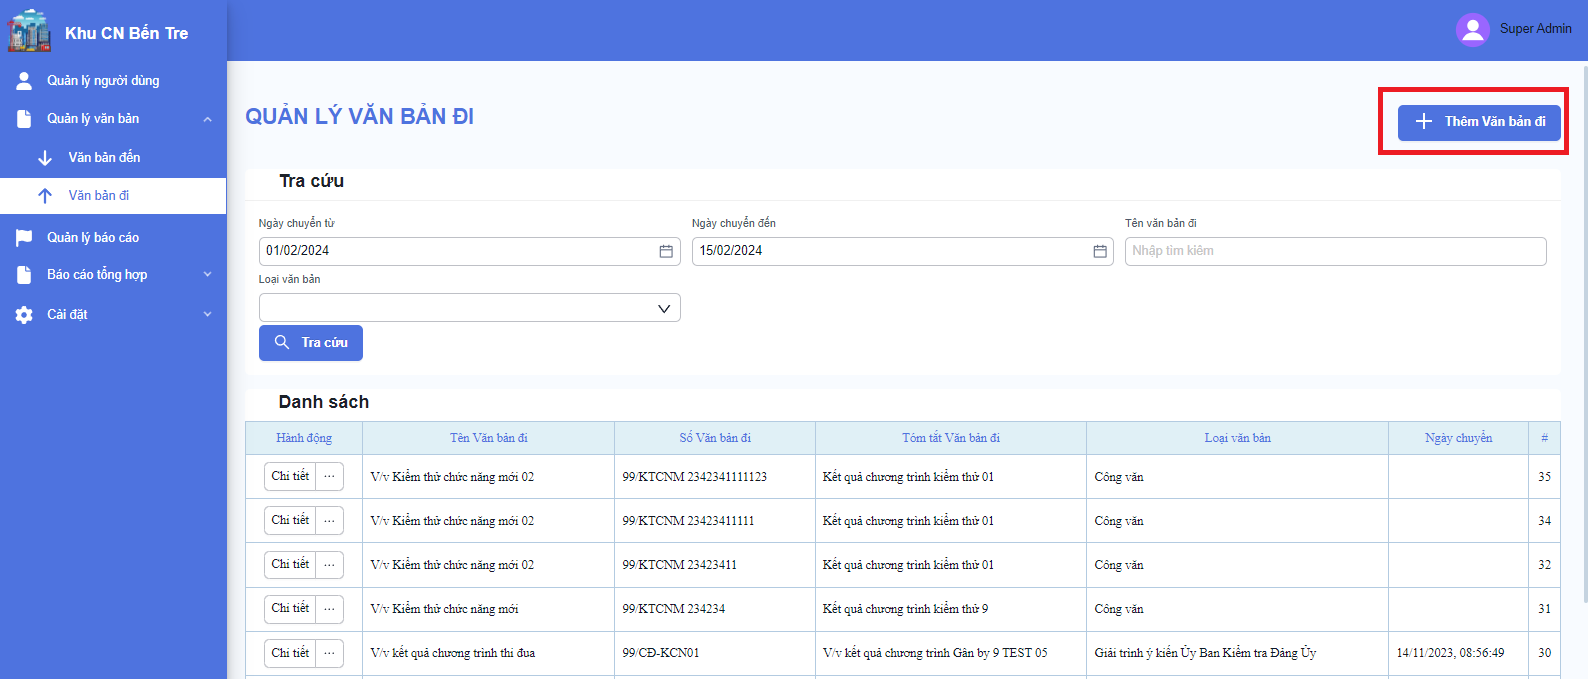This screenshot has height=679, width=1588.
Task: Click the Super Admin username
Action: click(1535, 29)
